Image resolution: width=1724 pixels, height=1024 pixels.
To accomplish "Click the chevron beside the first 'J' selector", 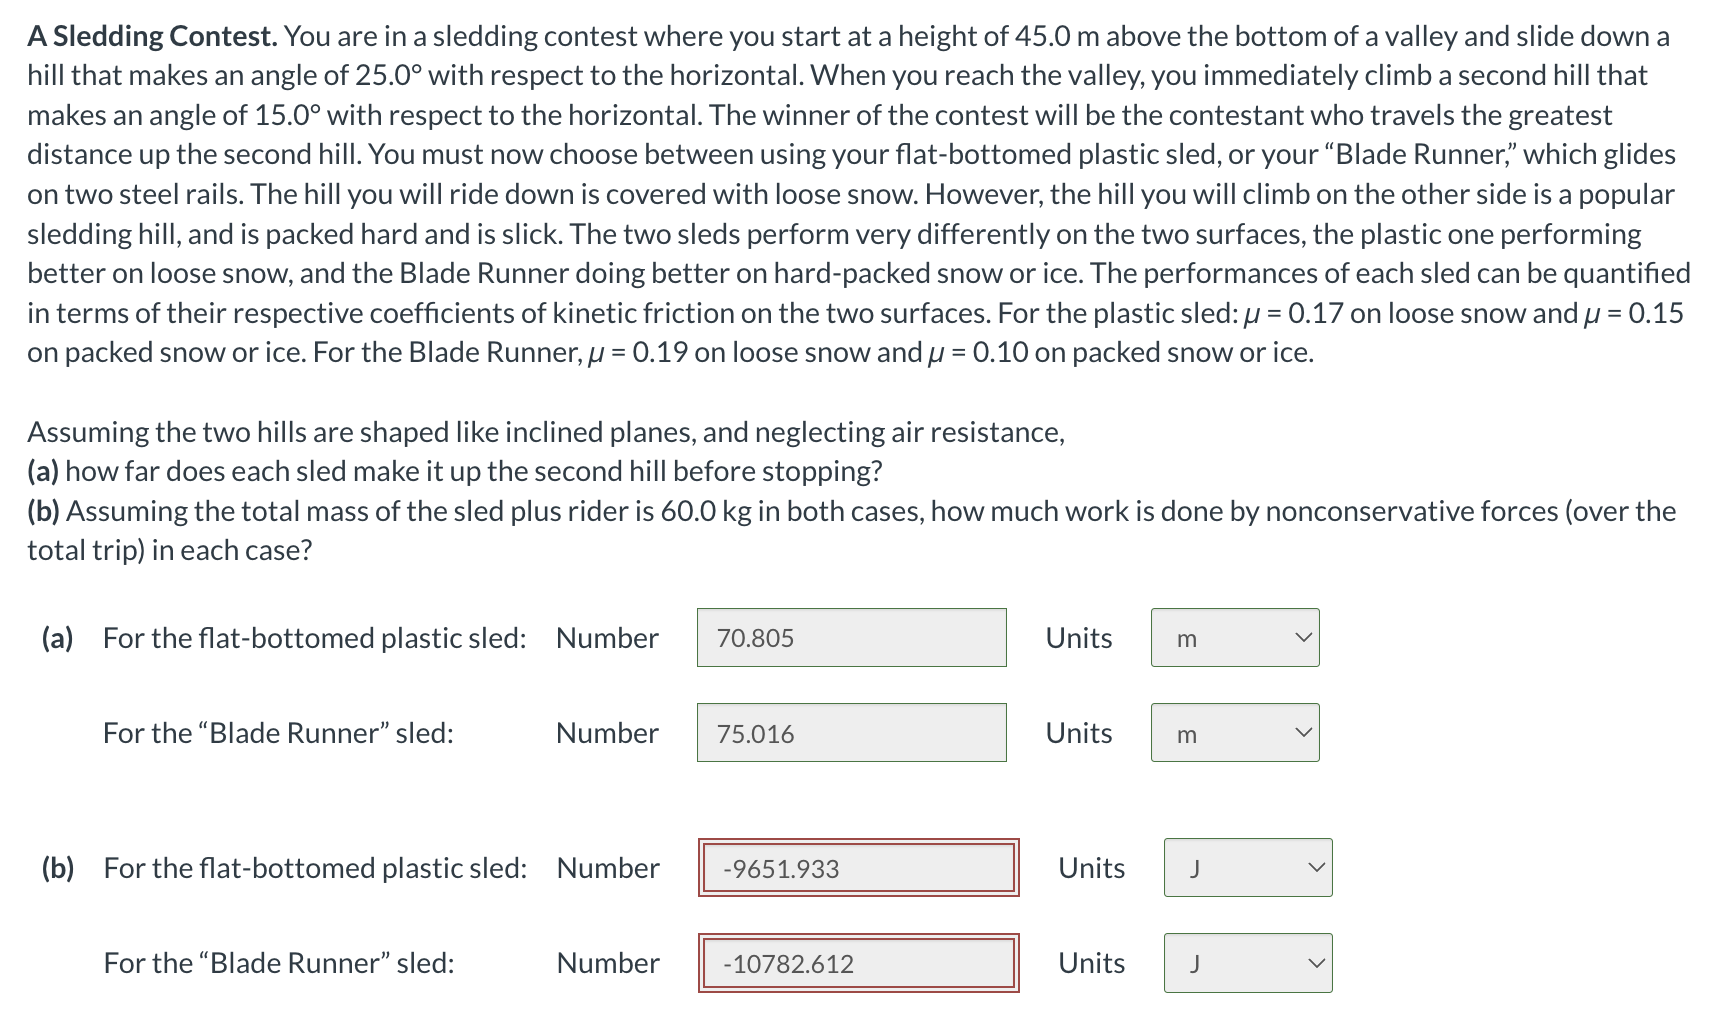I will click(1316, 868).
